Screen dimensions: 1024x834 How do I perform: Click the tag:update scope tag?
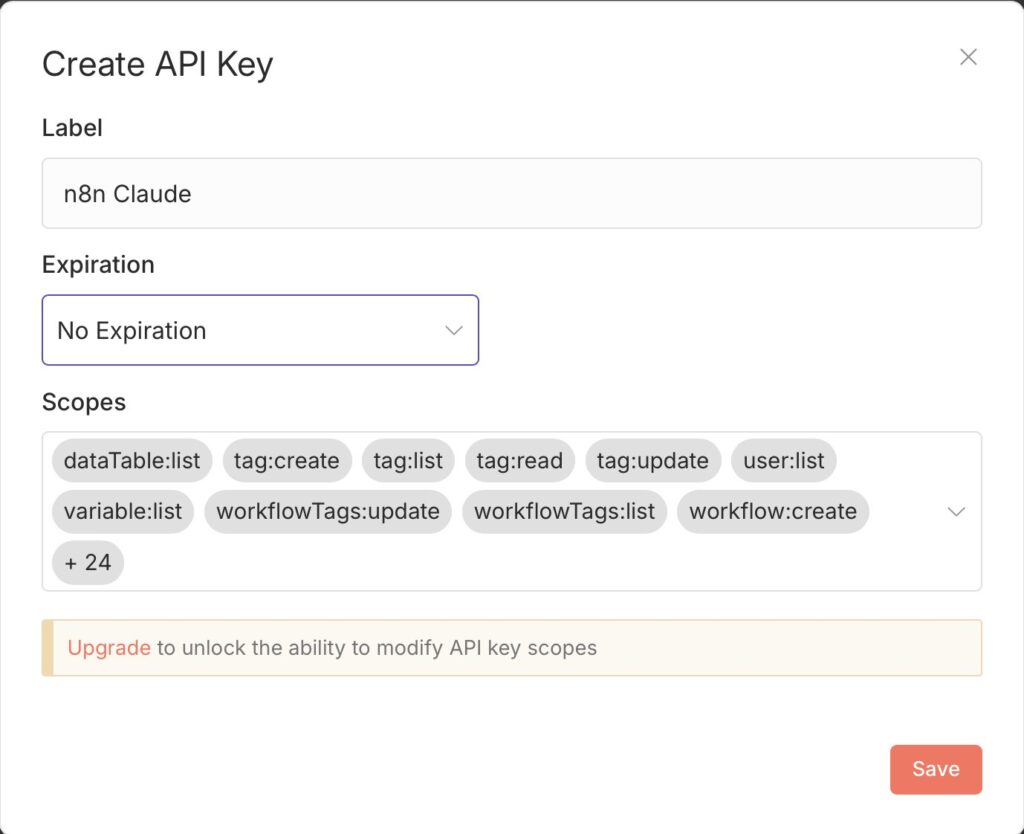click(652, 460)
